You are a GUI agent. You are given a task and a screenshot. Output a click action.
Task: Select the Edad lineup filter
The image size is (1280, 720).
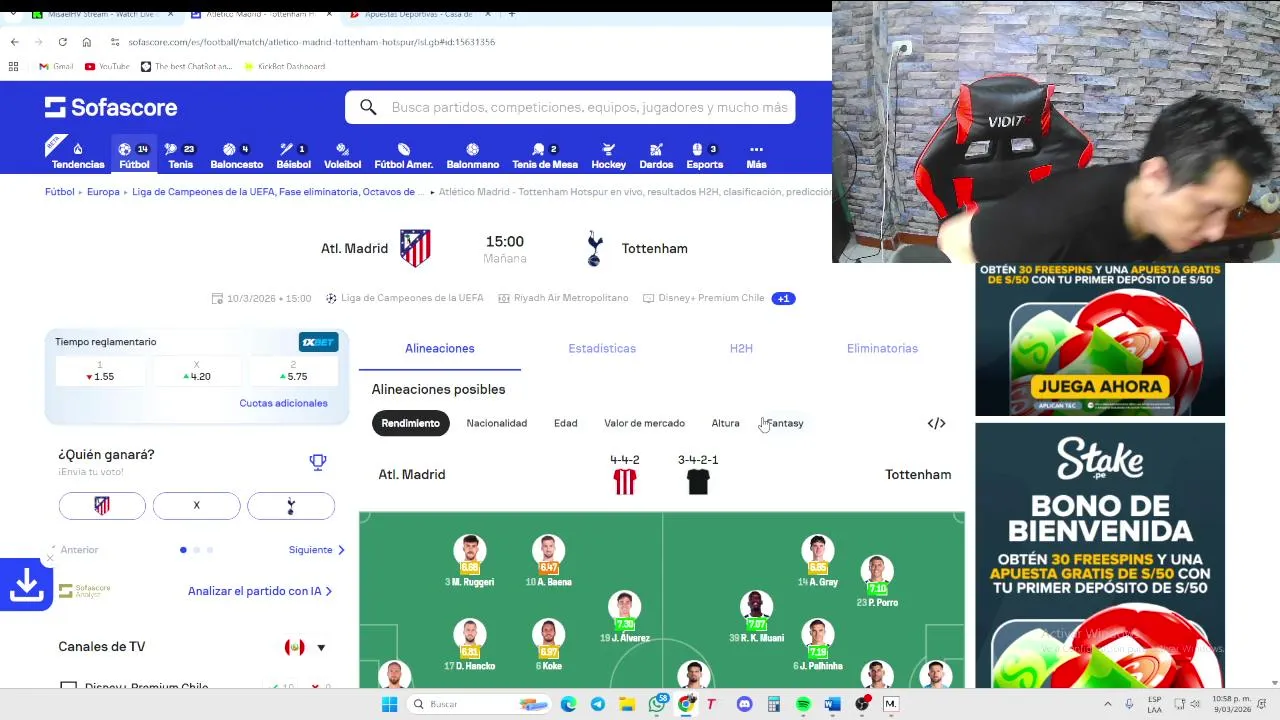point(565,423)
